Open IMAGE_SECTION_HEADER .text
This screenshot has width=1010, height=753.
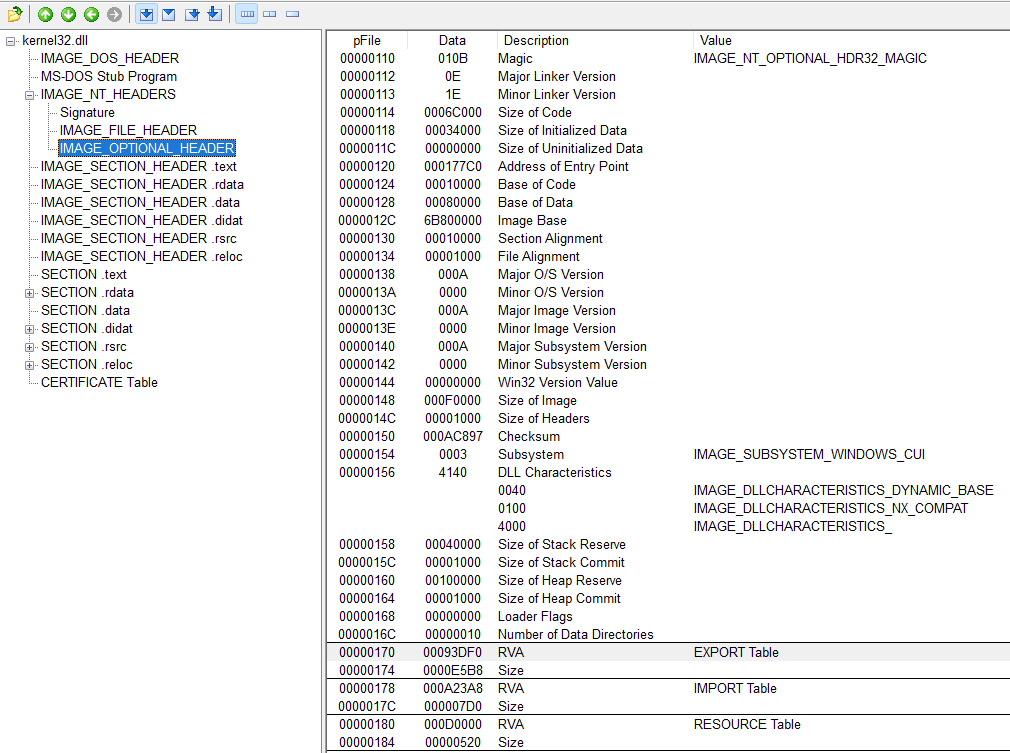[138, 167]
